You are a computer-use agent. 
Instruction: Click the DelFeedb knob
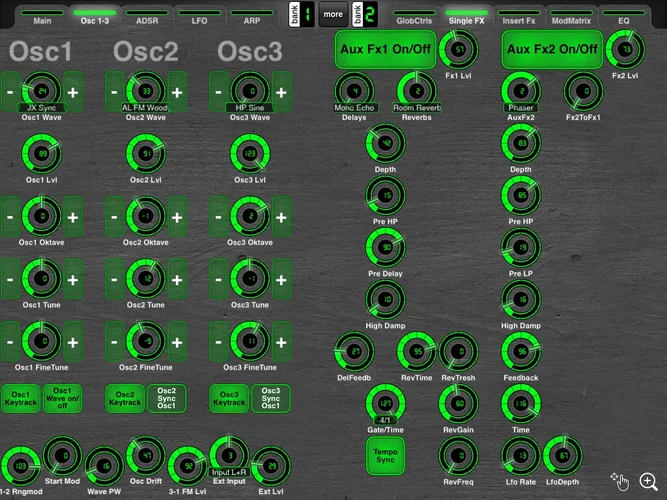point(354,351)
